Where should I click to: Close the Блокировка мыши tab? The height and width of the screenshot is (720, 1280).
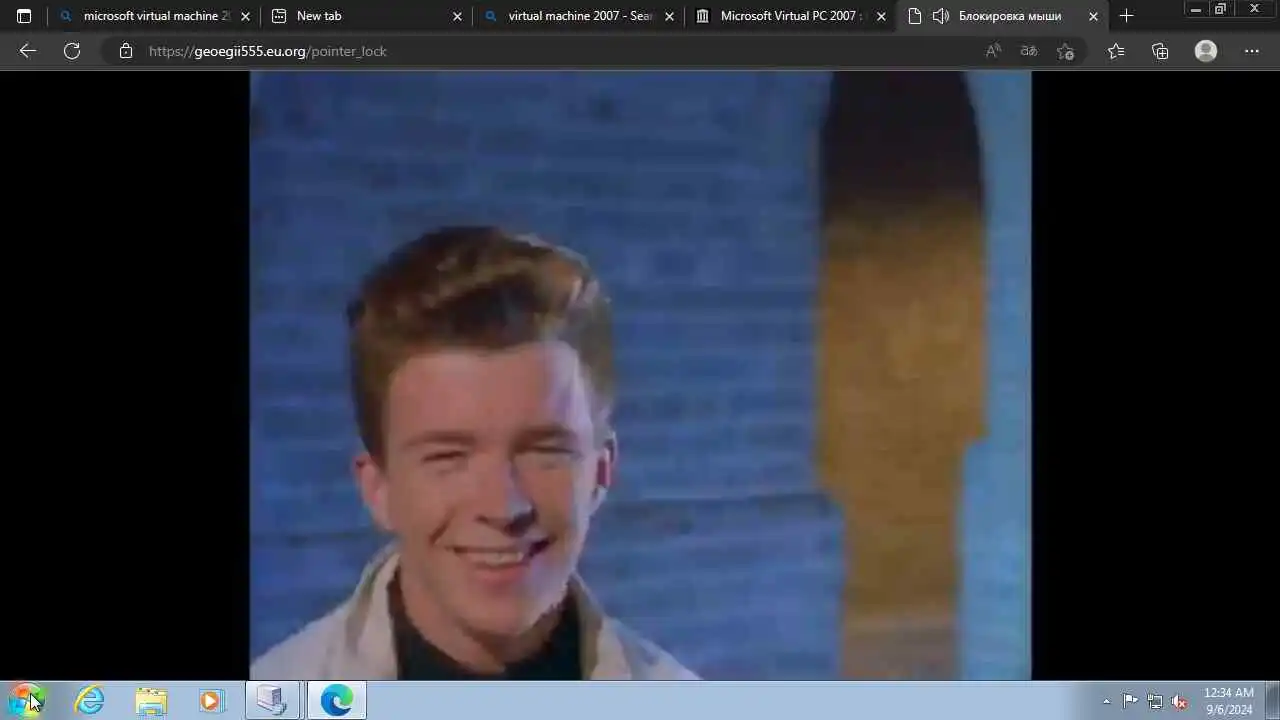(x=1093, y=16)
